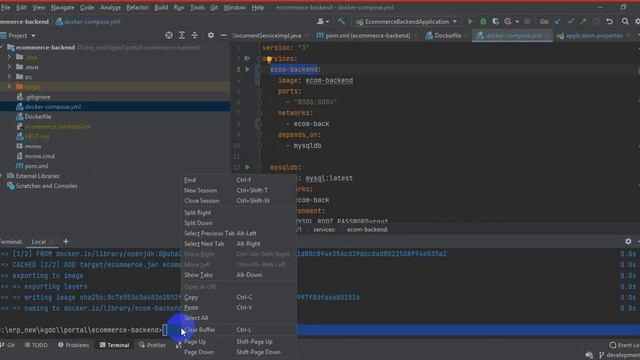
Task: Run services gutter icon on line 2
Action: [x=247, y=59]
